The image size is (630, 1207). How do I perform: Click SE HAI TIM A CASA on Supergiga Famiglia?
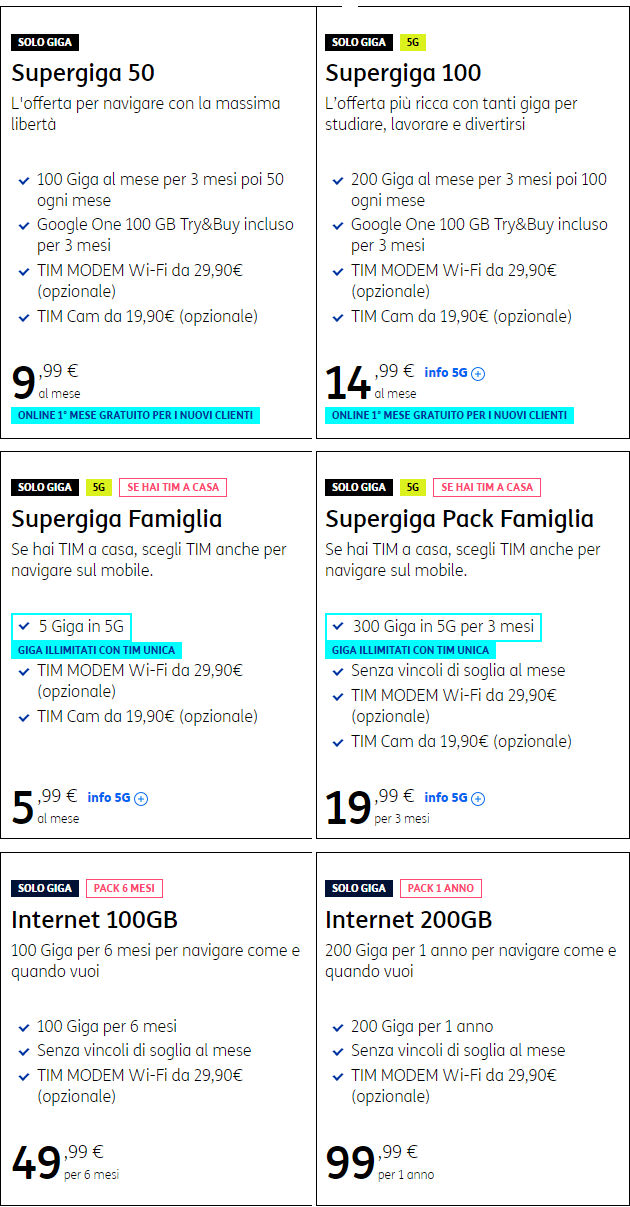(x=173, y=487)
